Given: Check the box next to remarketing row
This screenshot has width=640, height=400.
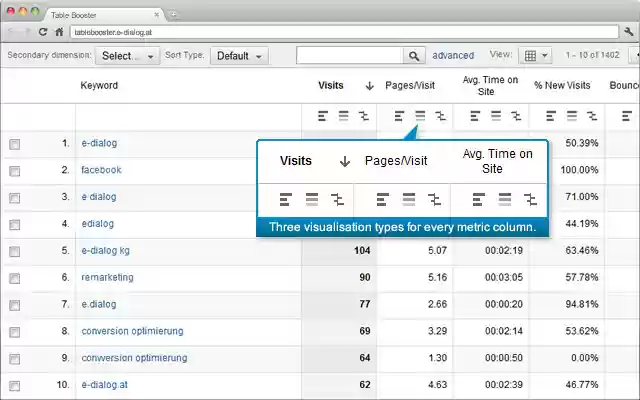Looking at the screenshot, I should pos(15,278).
